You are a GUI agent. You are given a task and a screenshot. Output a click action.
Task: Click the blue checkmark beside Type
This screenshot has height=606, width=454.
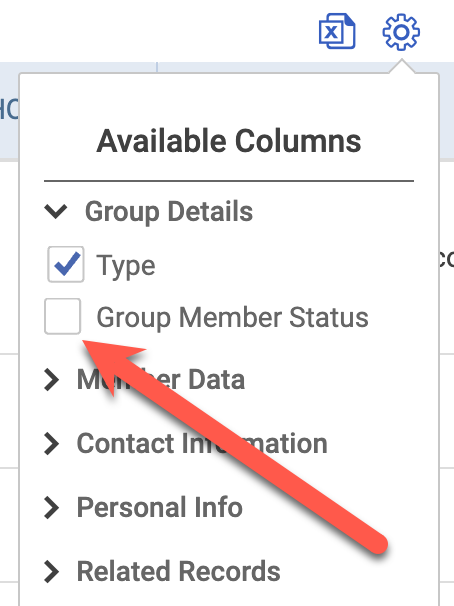pyautogui.click(x=67, y=264)
